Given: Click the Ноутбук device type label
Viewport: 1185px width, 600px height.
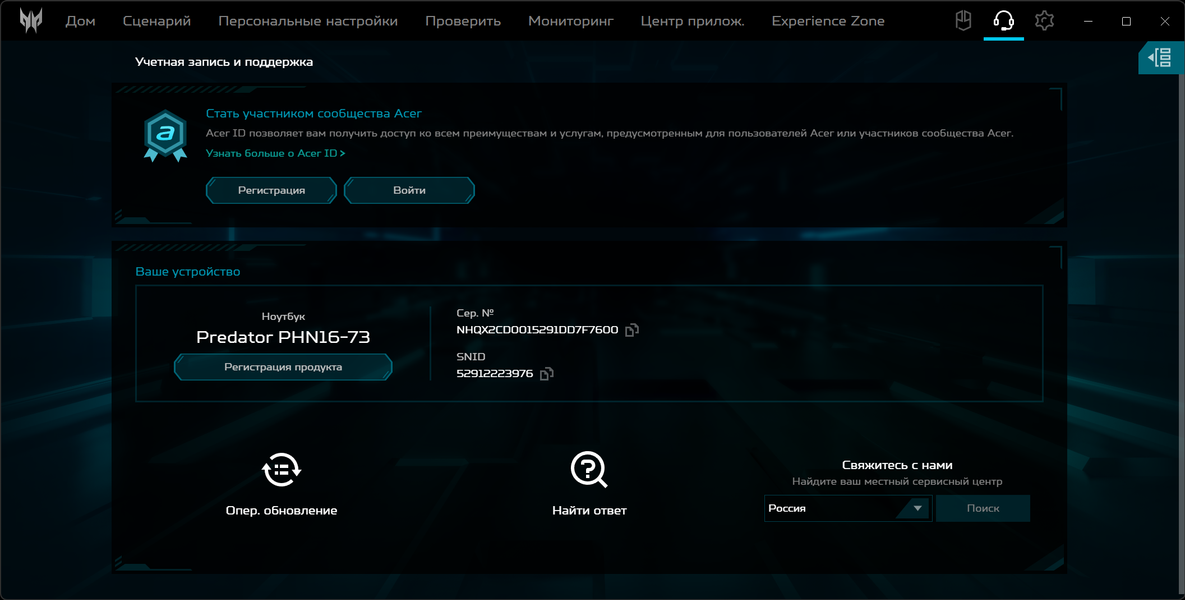Looking at the screenshot, I should (283, 317).
